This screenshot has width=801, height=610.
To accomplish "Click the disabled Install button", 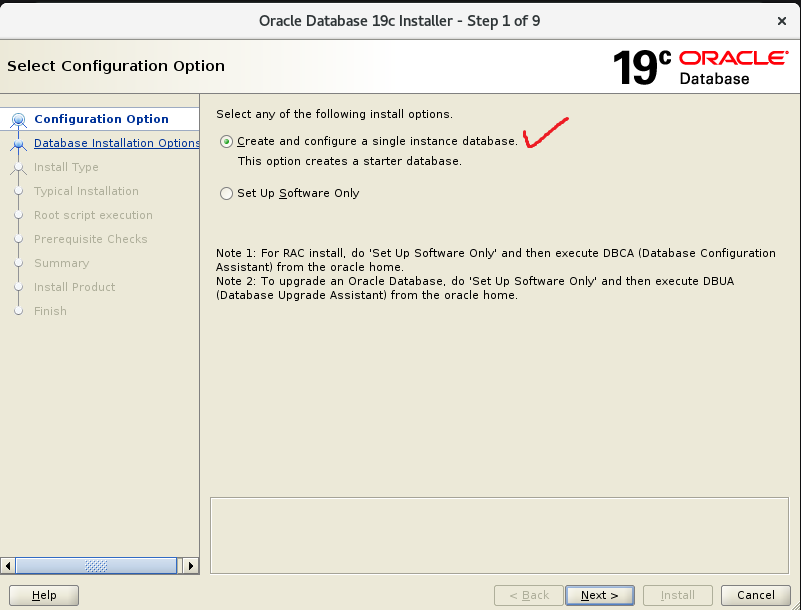I will coord(677,595).
